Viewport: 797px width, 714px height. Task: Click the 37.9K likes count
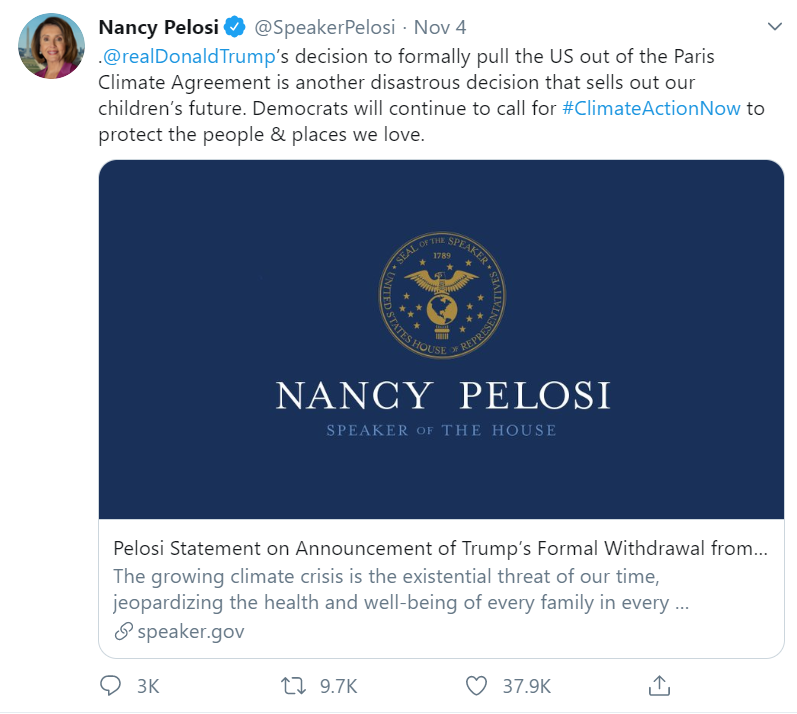pos(526,686)
